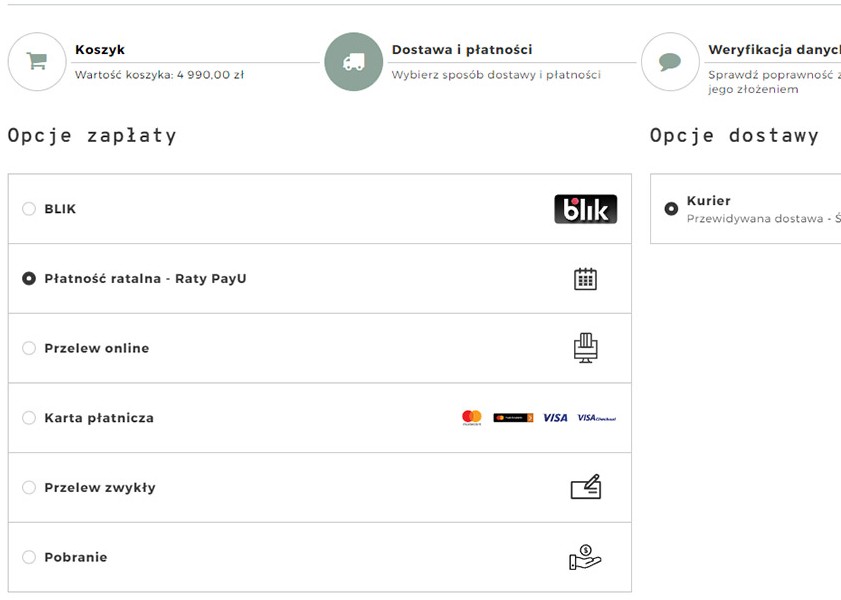Viewport: 841px width, 600px height.
Task: Click the delivery truck step icon
Action: click(x=353, y=62)
